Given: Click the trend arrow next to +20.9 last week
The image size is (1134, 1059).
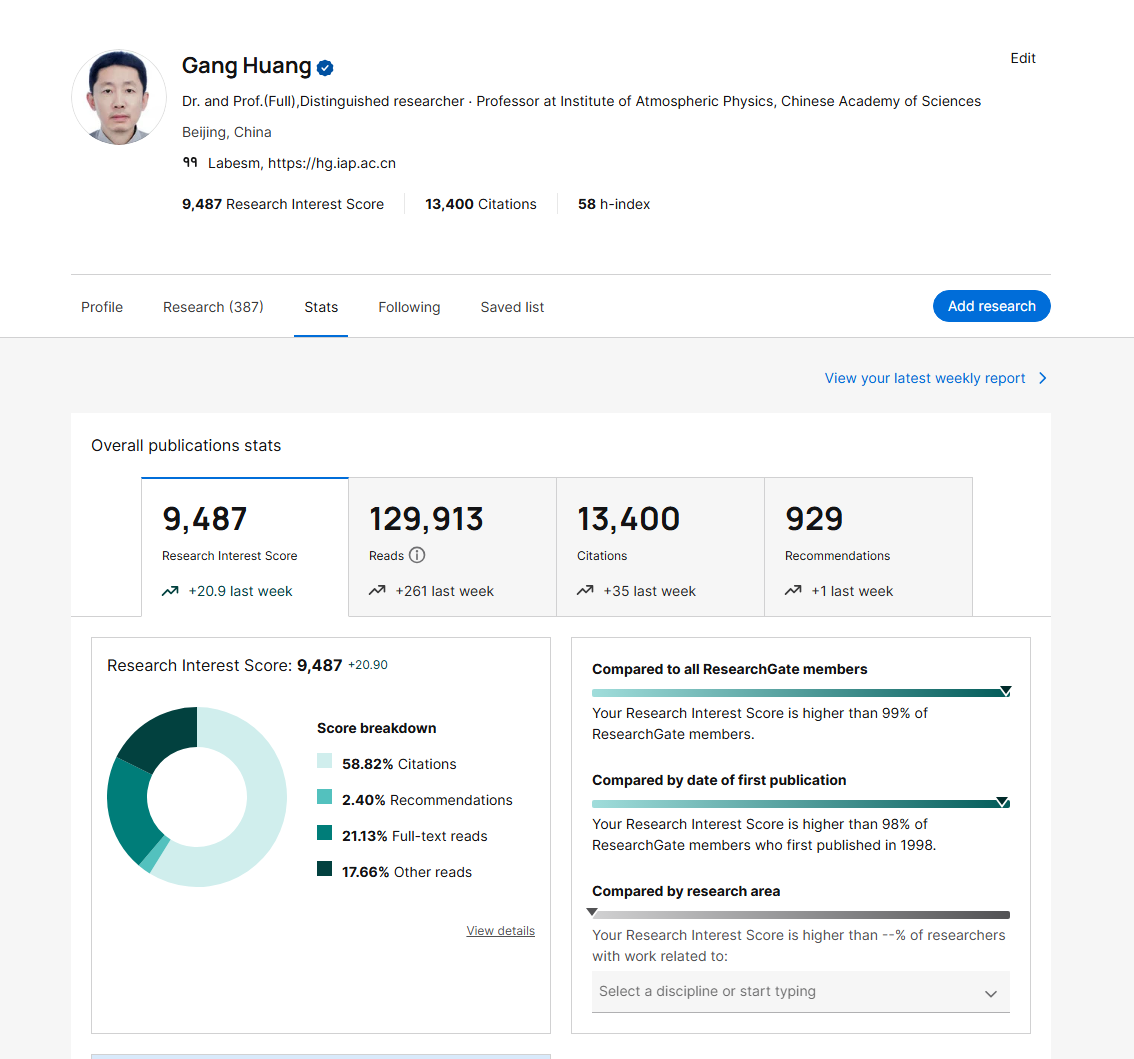Looking at the screenshot, I should (170, 591).
